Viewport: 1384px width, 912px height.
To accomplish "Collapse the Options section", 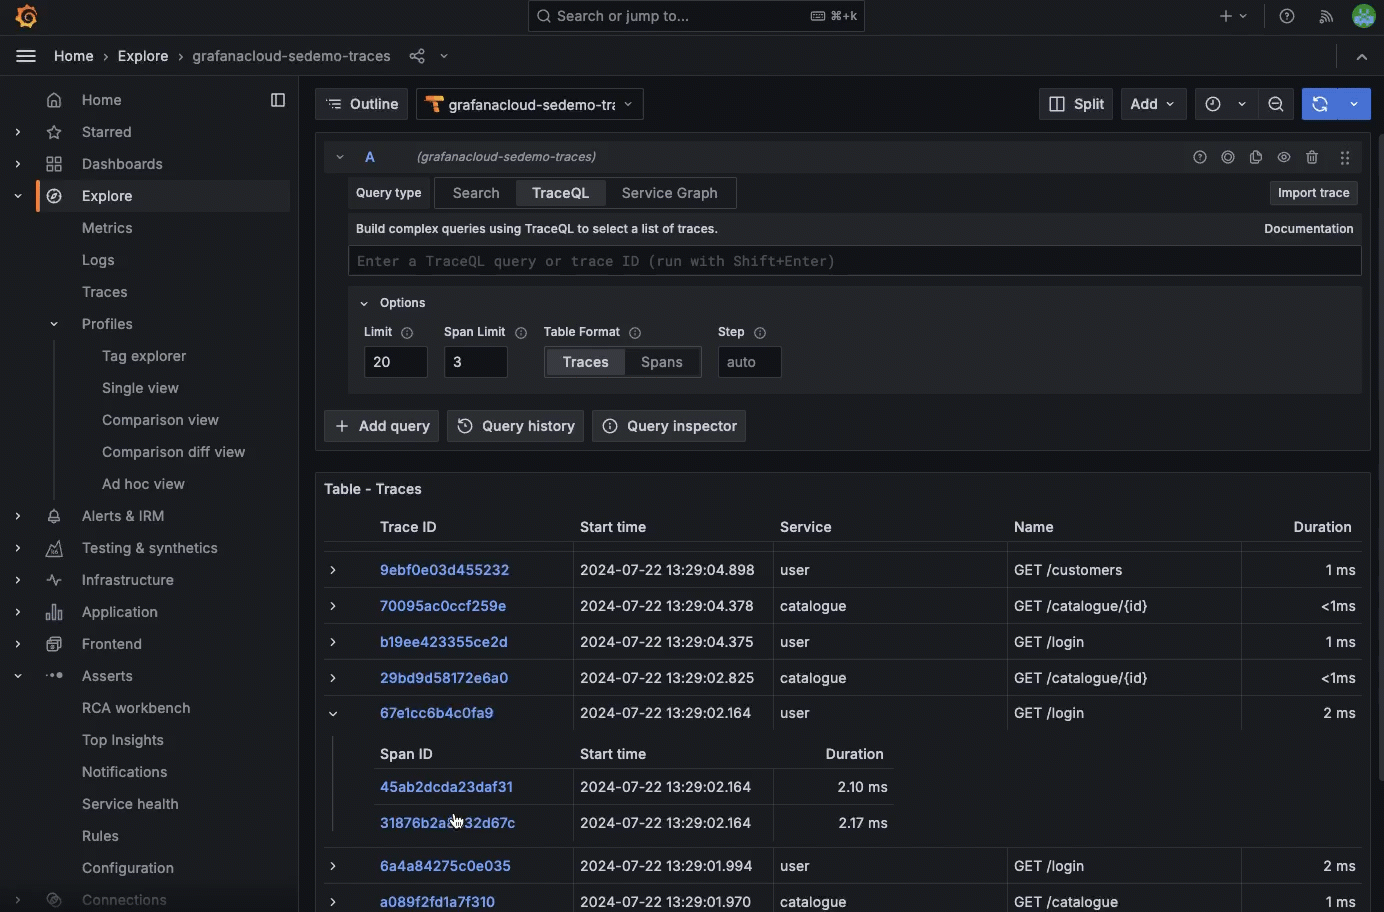I will [364, 302].
